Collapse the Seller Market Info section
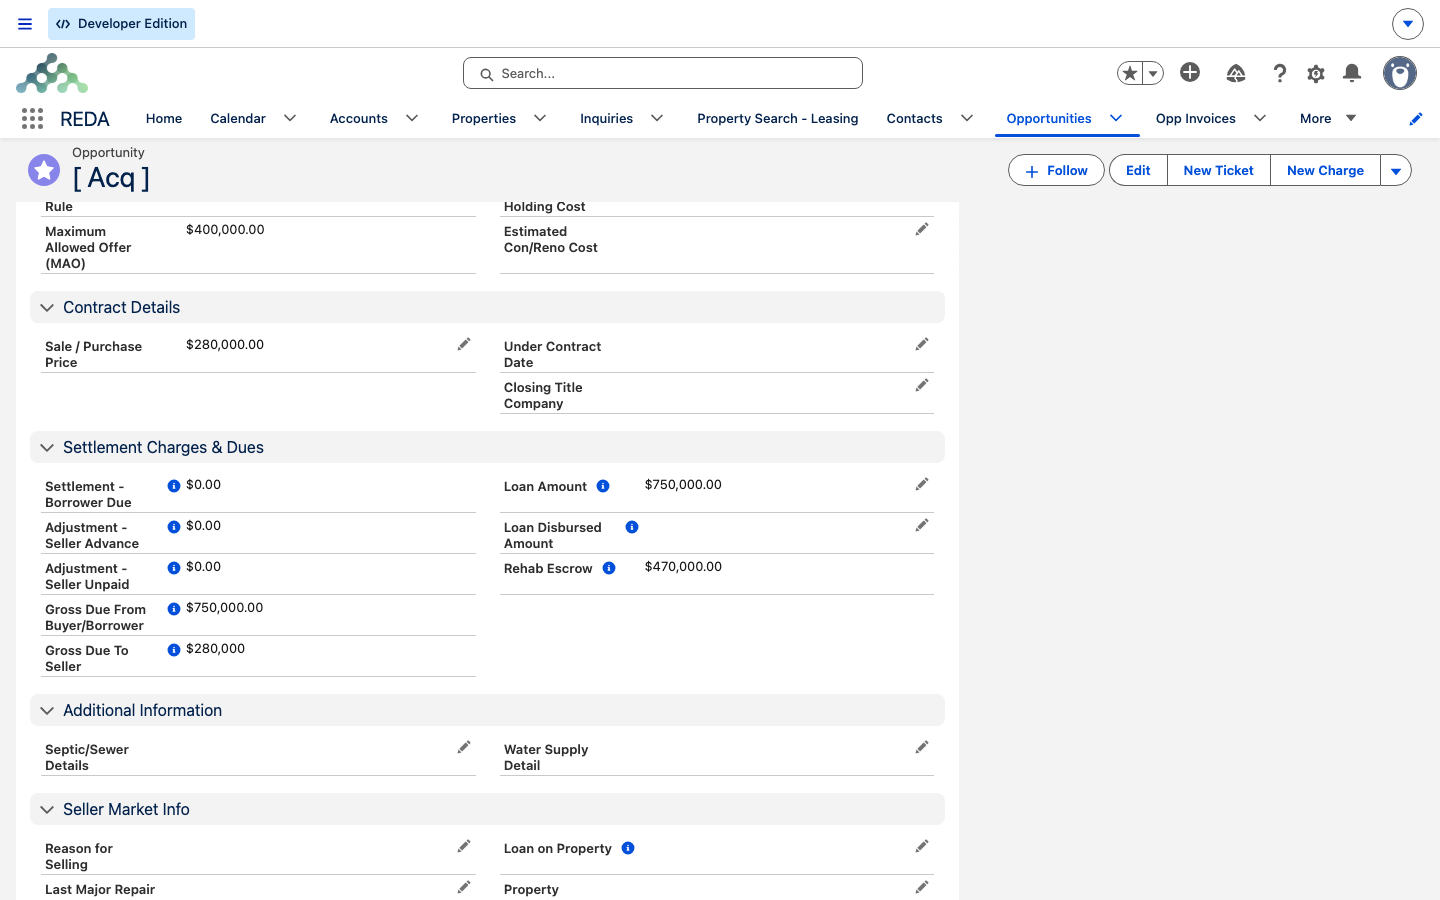 (47, 810)
